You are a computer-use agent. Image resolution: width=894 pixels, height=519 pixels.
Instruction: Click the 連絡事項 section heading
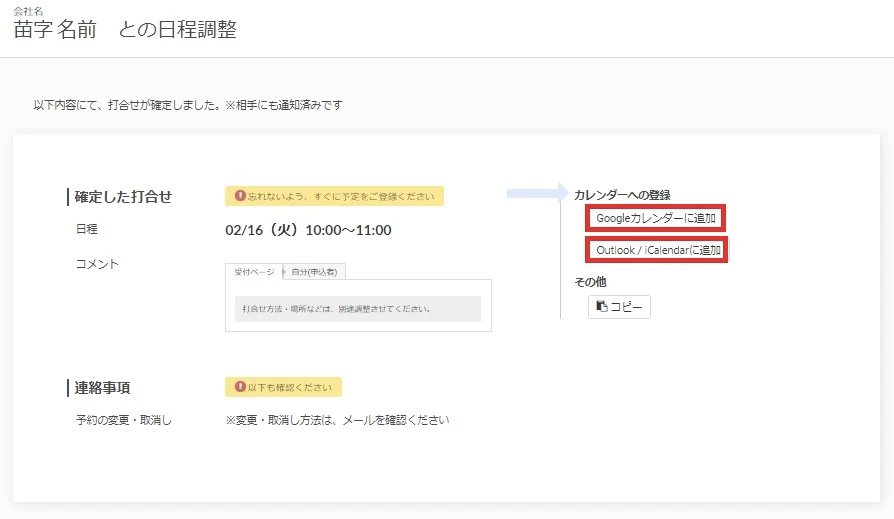(102, 387)
